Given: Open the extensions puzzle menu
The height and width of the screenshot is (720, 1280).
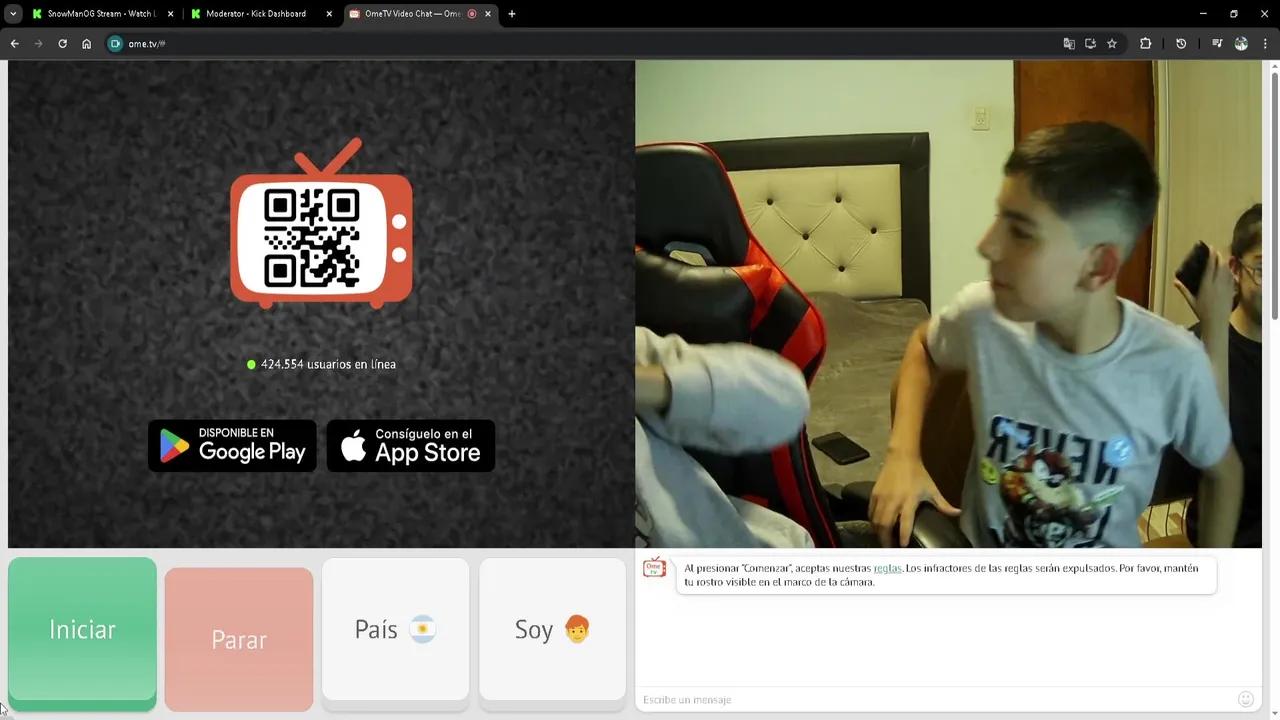Looking at the screenshot, I should (x=1146, y=44).
